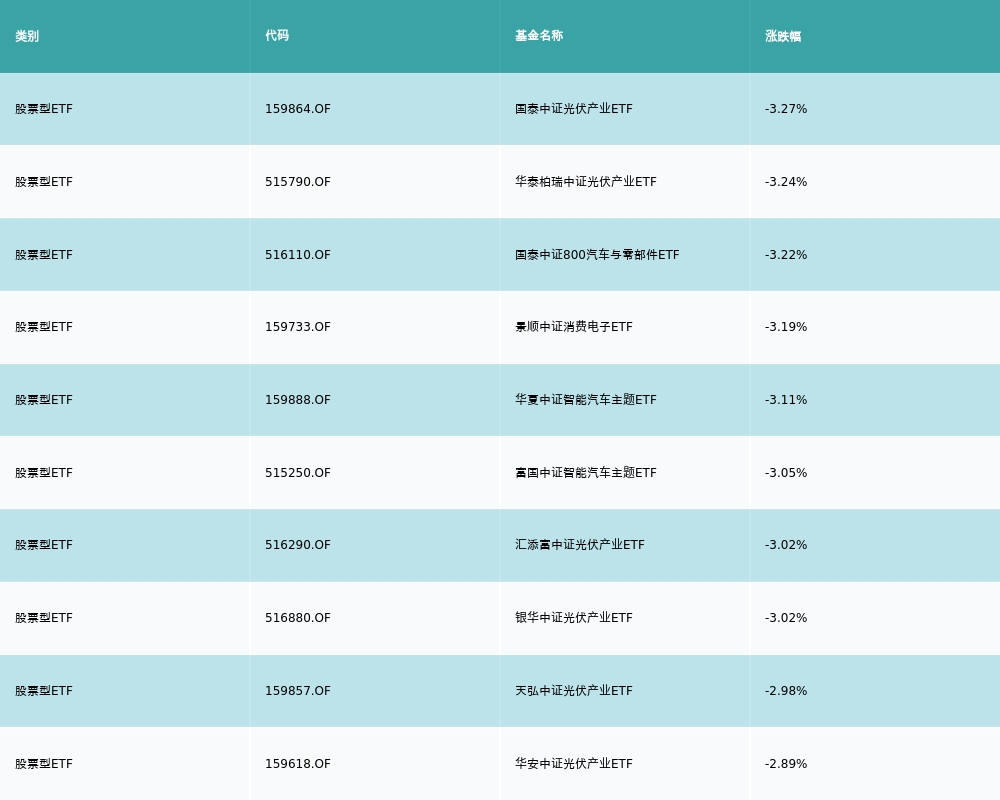Click the -3.19% change value
The width and height of the screenshot is (1000, 800).
click(x=786, y=327)
